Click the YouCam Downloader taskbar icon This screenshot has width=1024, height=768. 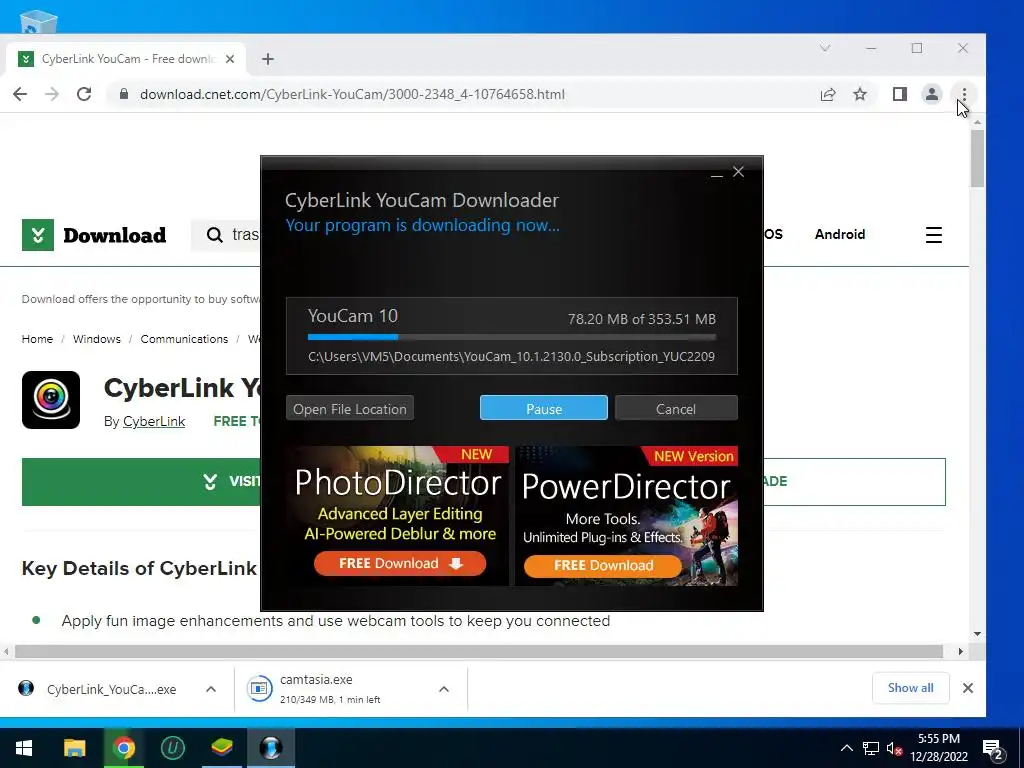[x=271, y=748]
